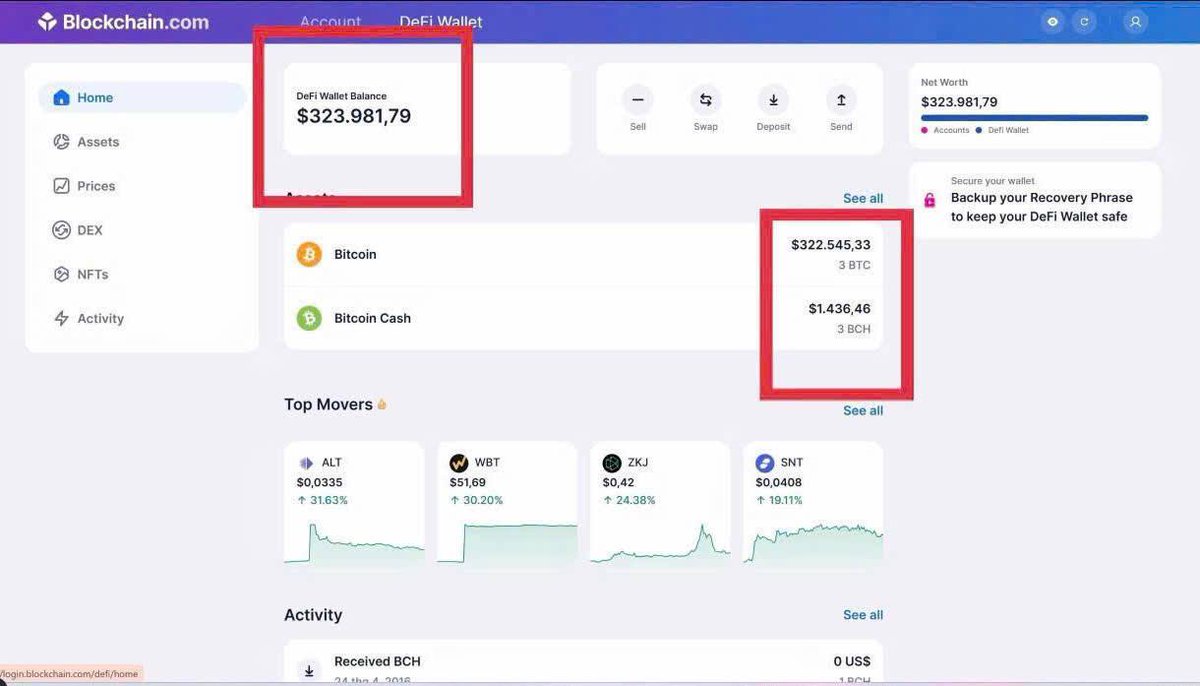Click the DeFi Wallet Balance amount
This screenshot has height=686, width=1200.
click(x=354, y=116)
